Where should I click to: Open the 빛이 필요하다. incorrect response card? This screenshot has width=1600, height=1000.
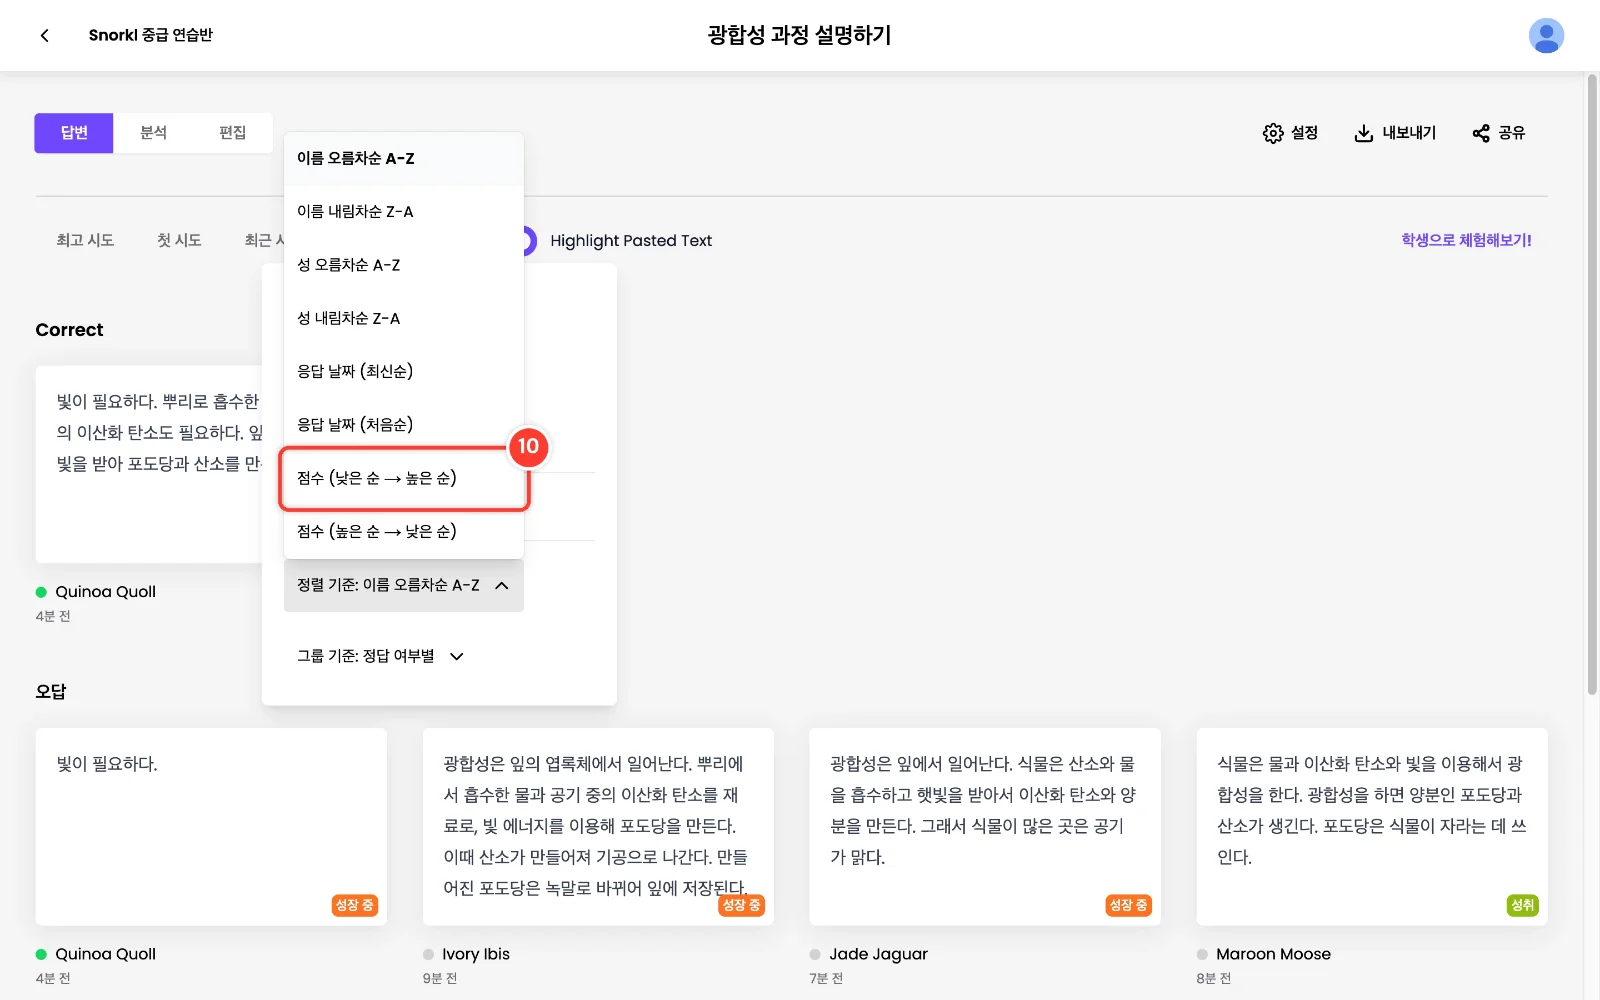coord(211,826)
